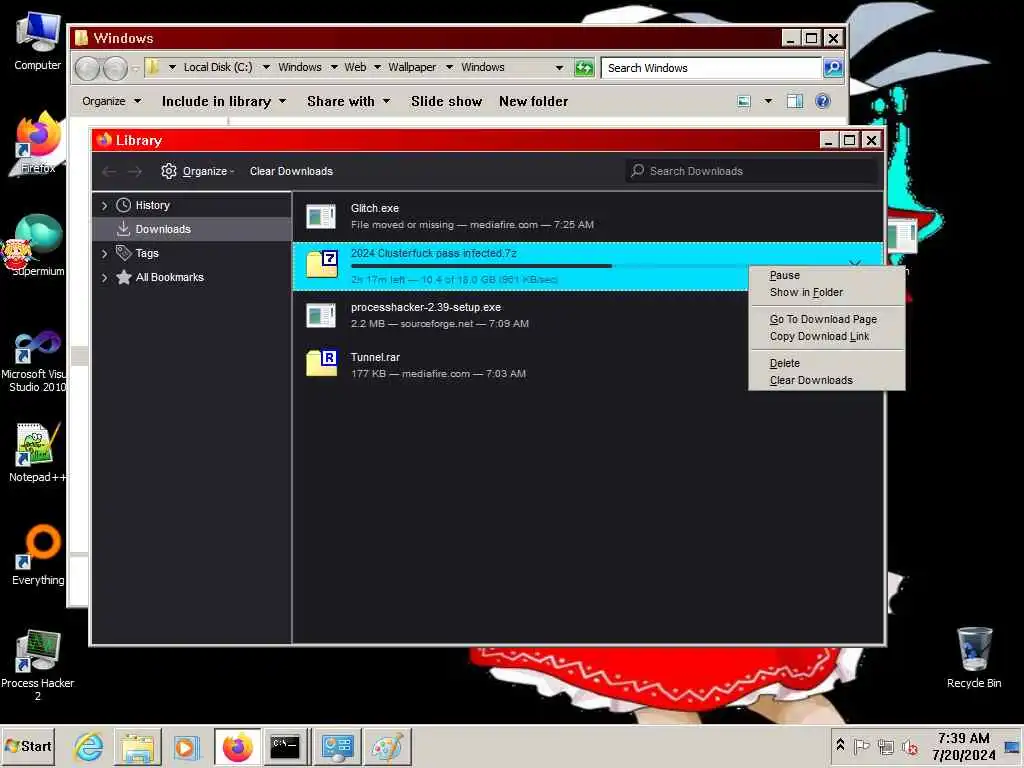
Task: Select All Bookmarks in the sidebar
Action: tap(169, 278)
